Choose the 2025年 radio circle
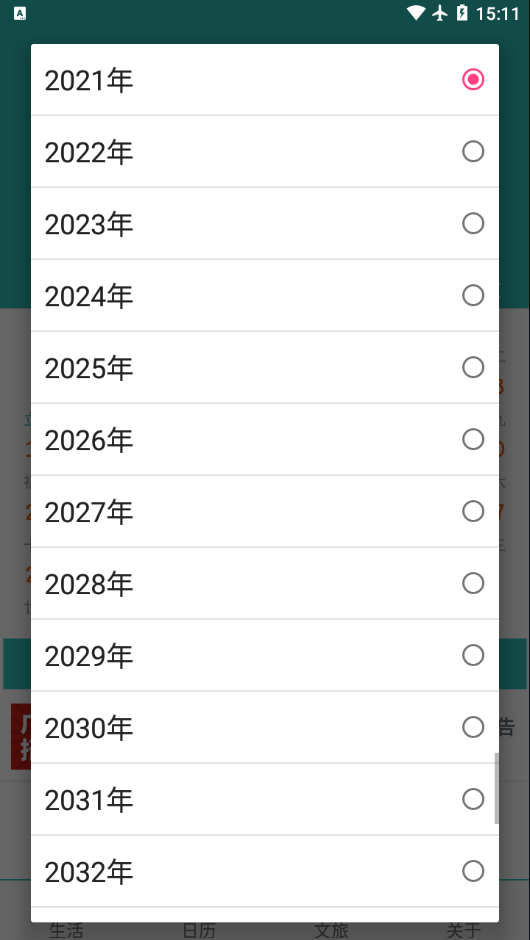 [472, 367]
